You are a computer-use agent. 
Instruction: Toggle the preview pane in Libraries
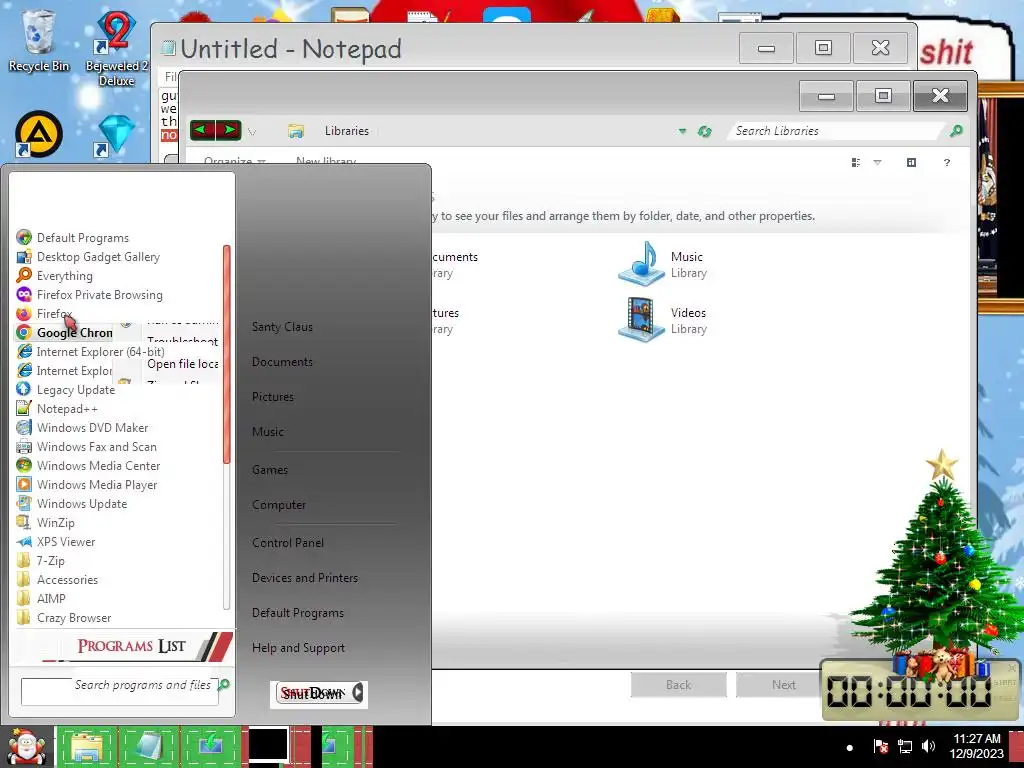point(912,163)
